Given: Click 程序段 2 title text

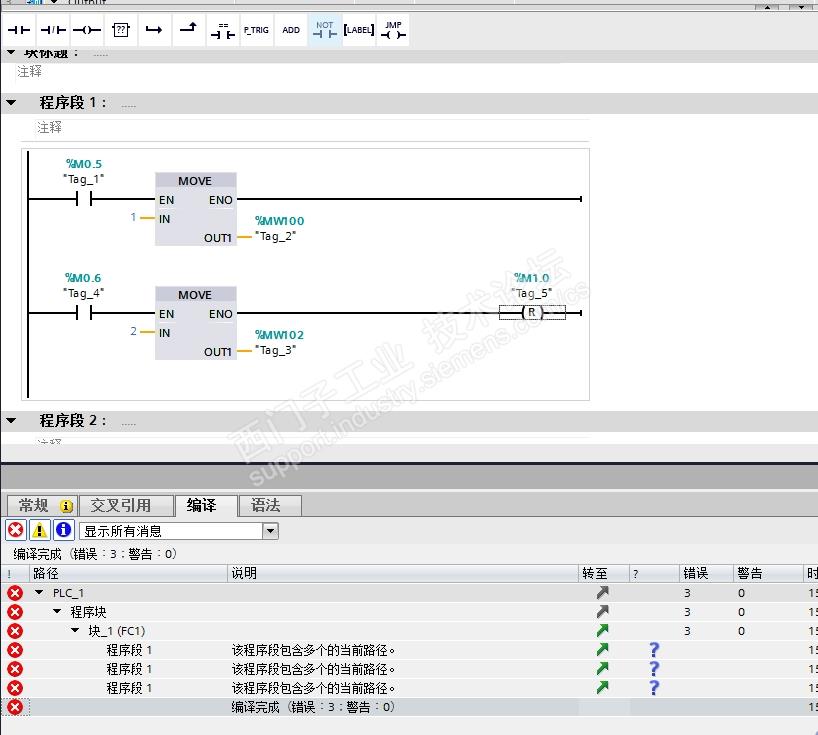Looking at the screenshot, I should click(x=73, y=420).
